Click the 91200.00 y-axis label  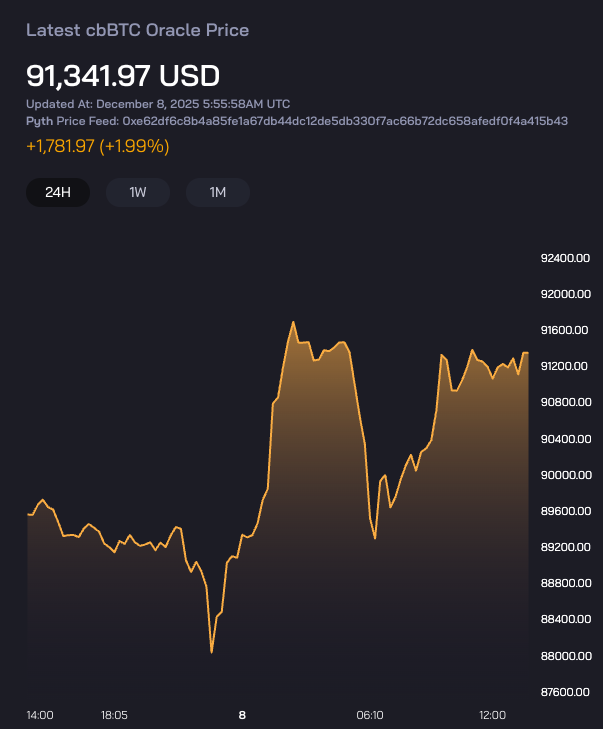pos(564,366)
